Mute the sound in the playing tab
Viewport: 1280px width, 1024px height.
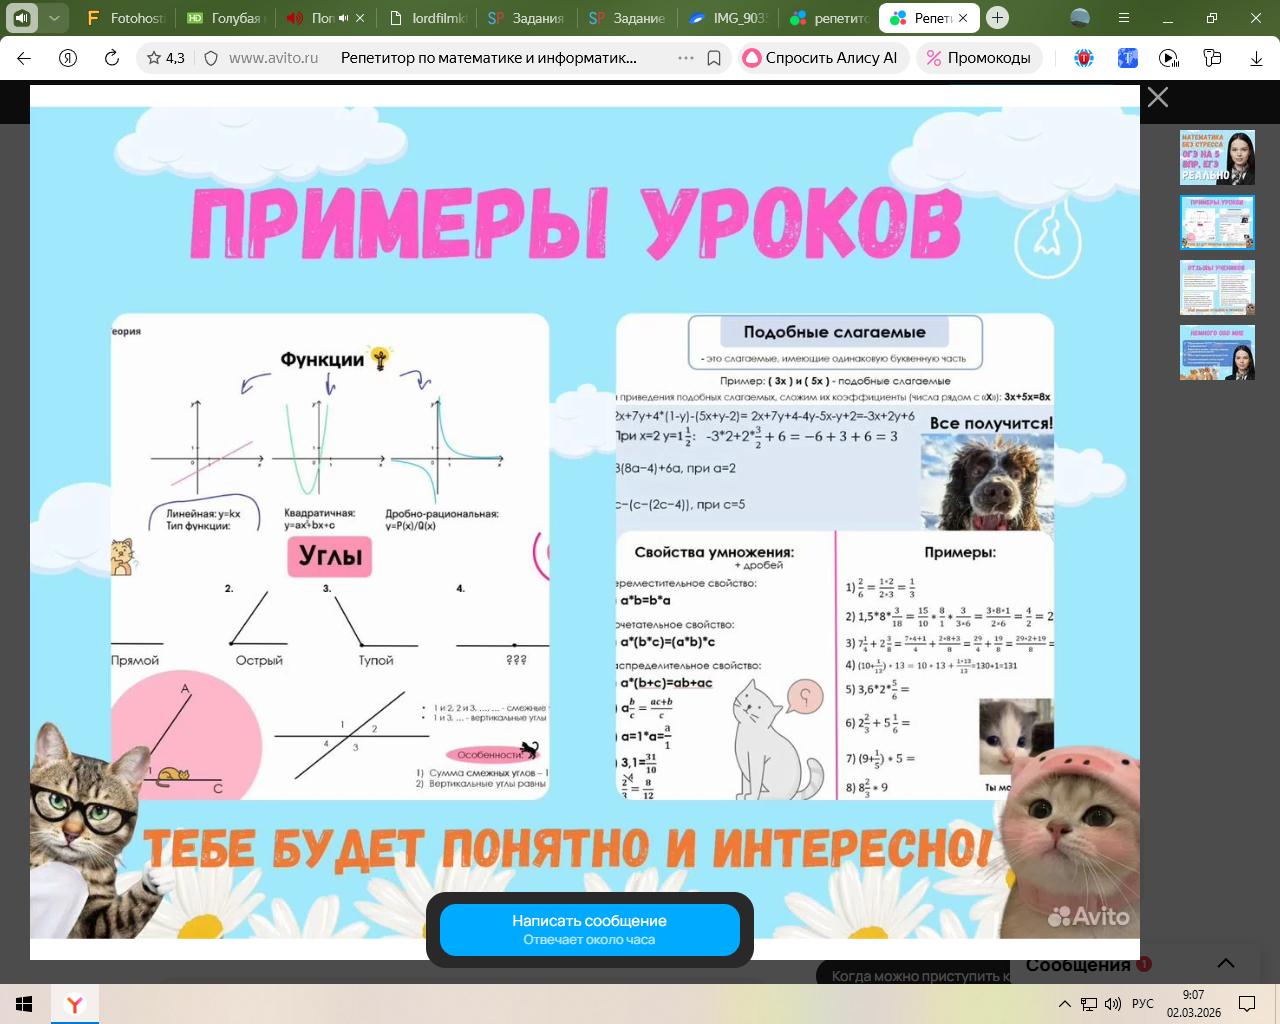coord(343,18)
